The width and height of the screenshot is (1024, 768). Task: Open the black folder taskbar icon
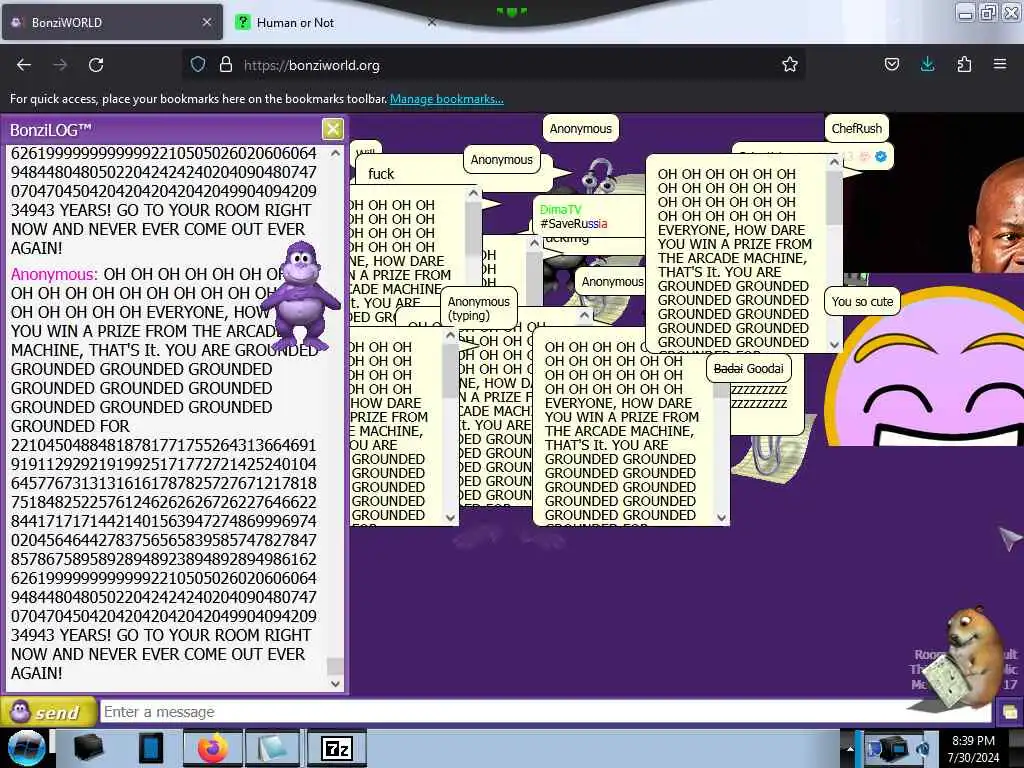pyautogui.click(x=89, y=748)
